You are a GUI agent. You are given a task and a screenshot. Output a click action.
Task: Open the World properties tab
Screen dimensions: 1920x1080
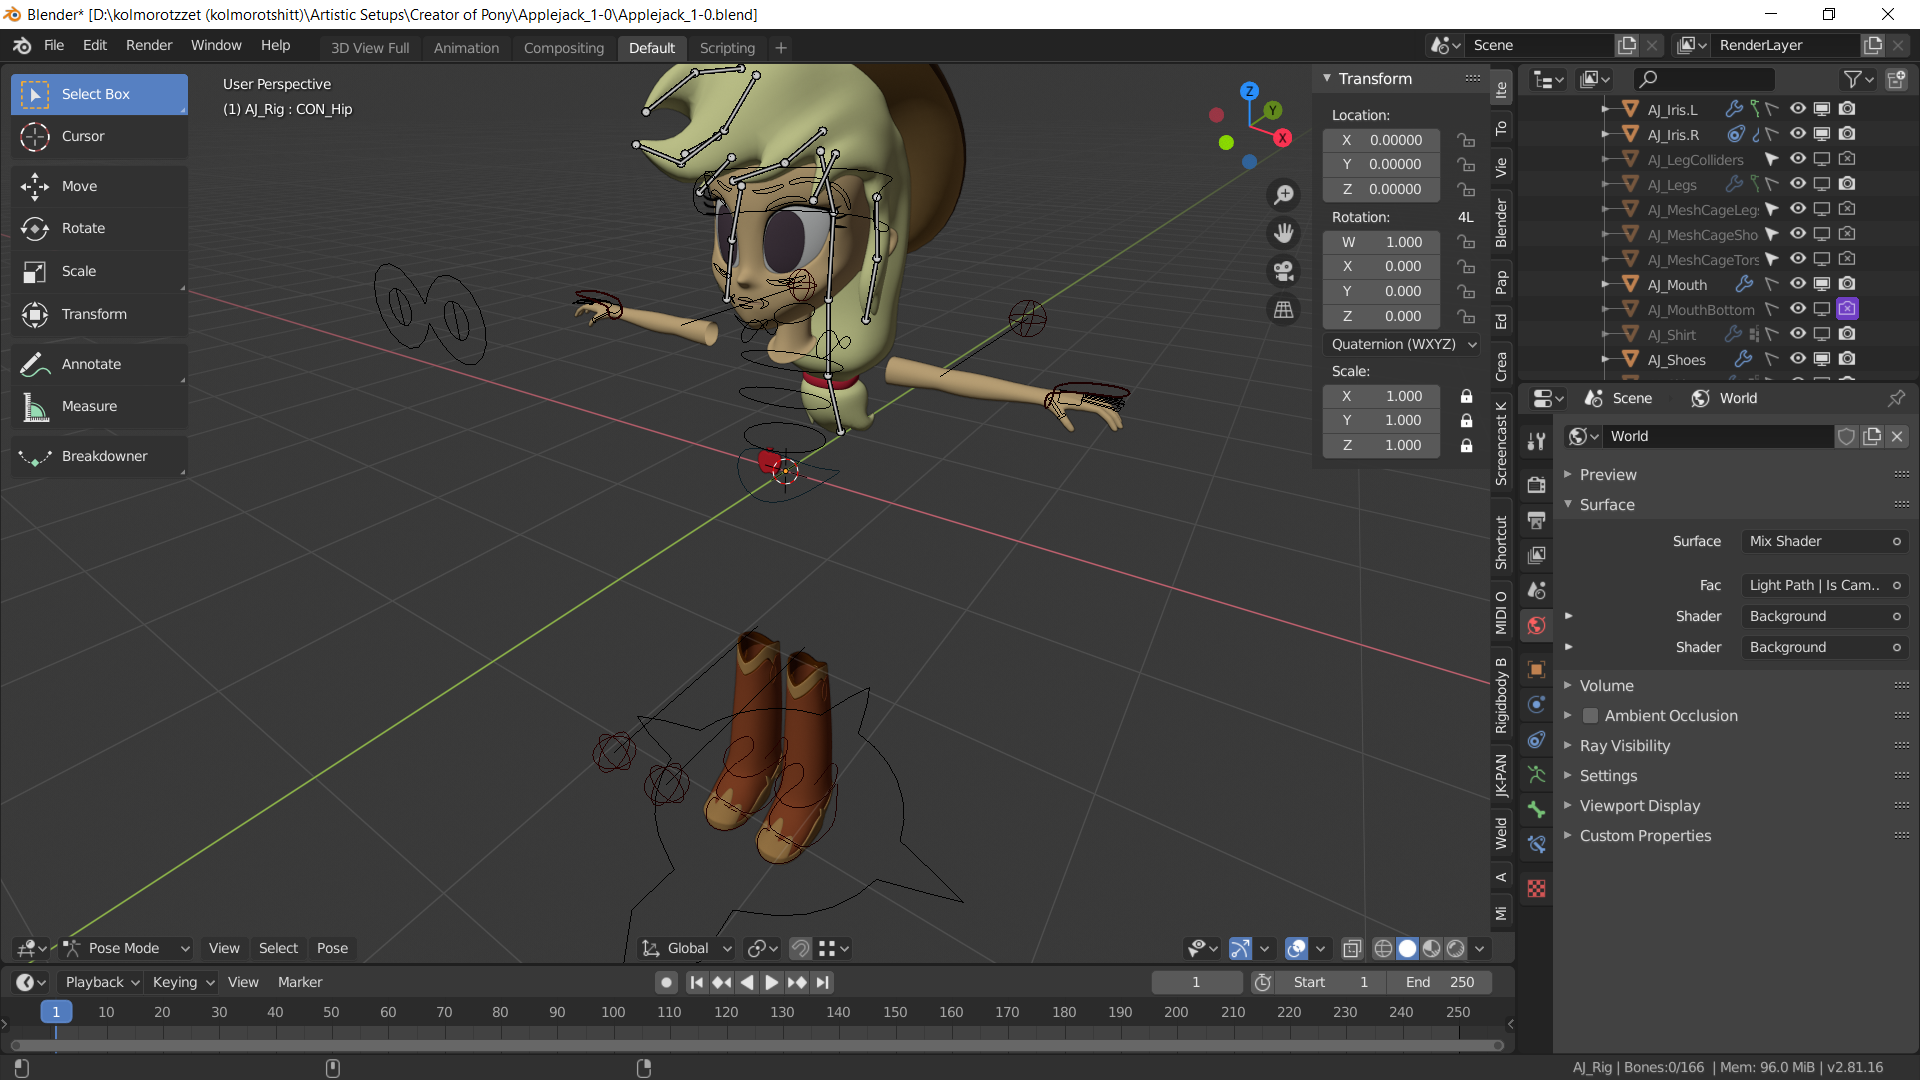[1537, 626]
